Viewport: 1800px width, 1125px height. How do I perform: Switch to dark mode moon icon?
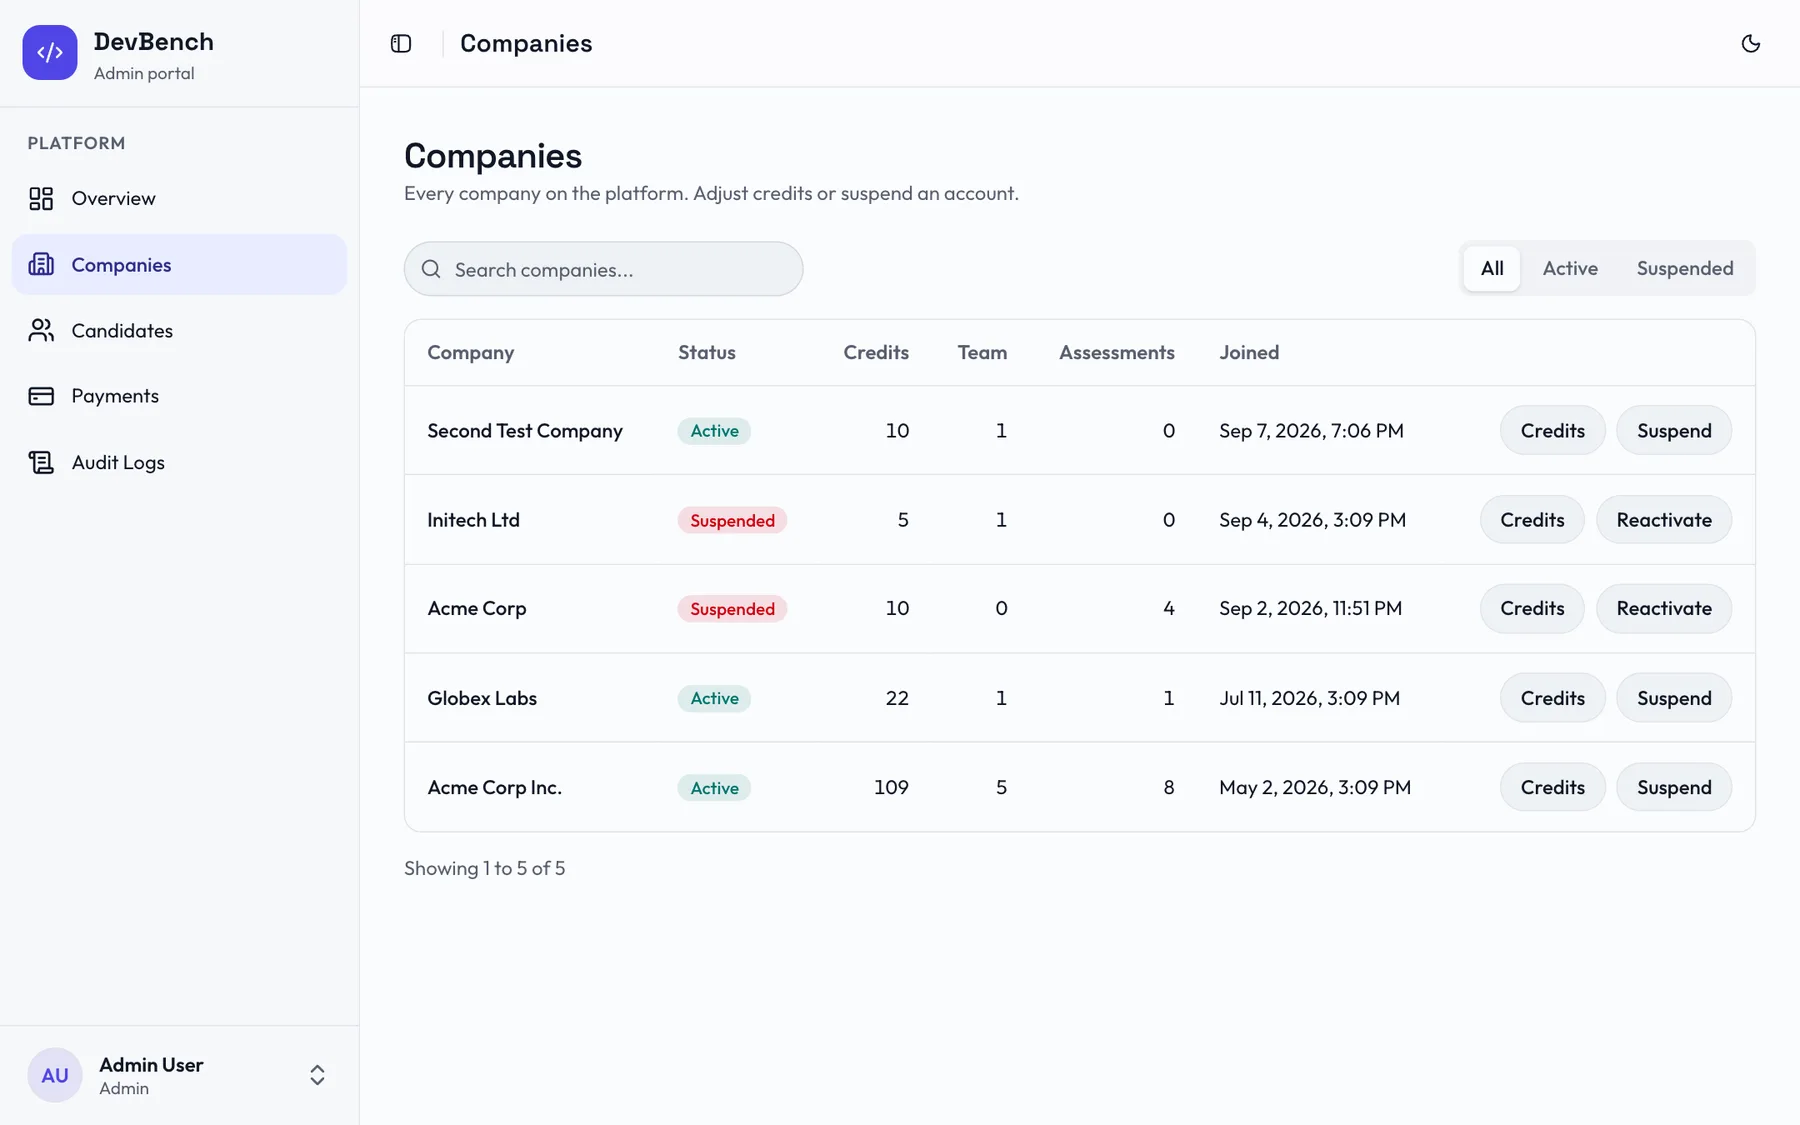pos(1750,43)
